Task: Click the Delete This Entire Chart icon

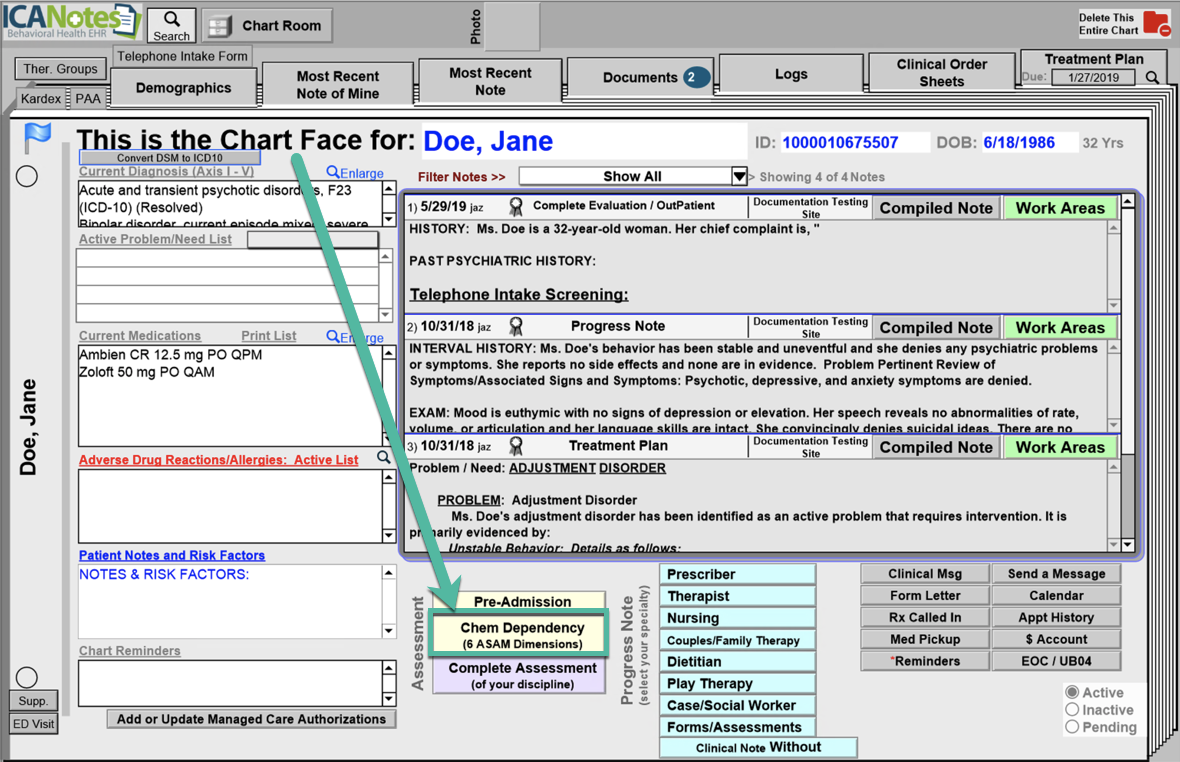Action: [1155, 23]
